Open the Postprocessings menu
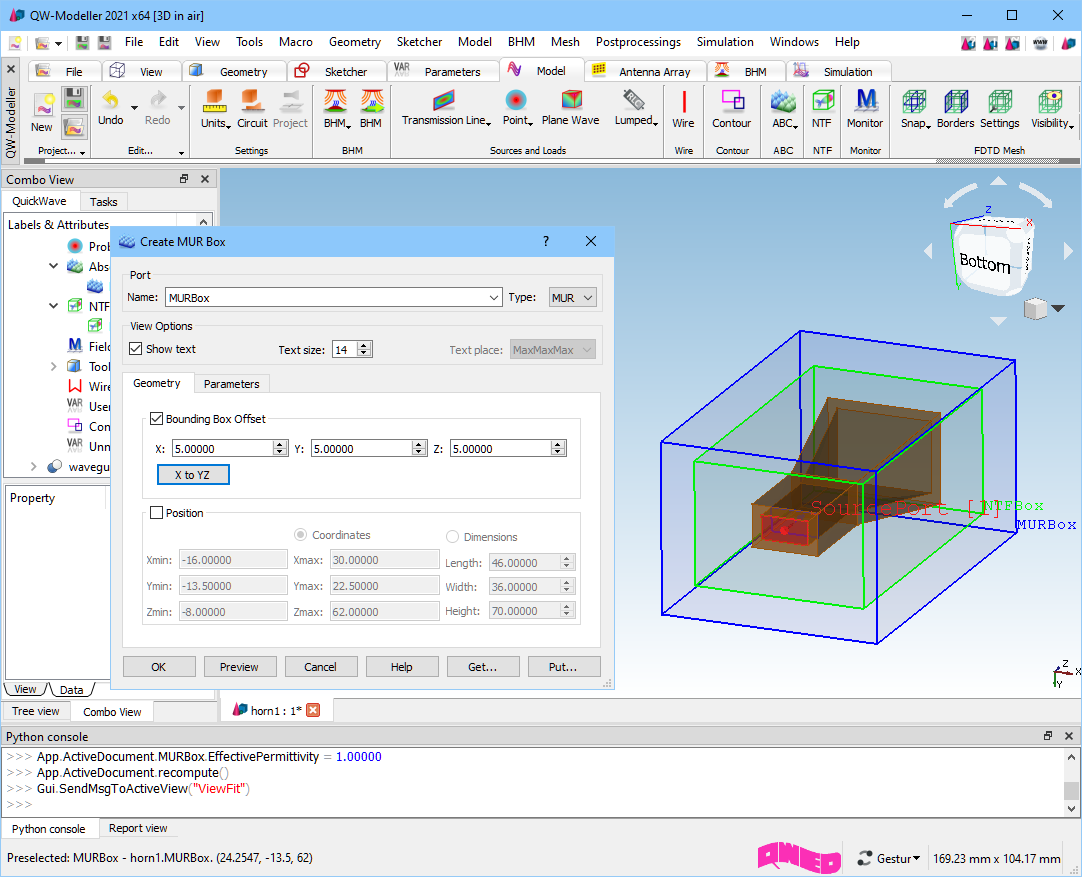This screenshot has width=1082, height=877. [x=638, y=42]
